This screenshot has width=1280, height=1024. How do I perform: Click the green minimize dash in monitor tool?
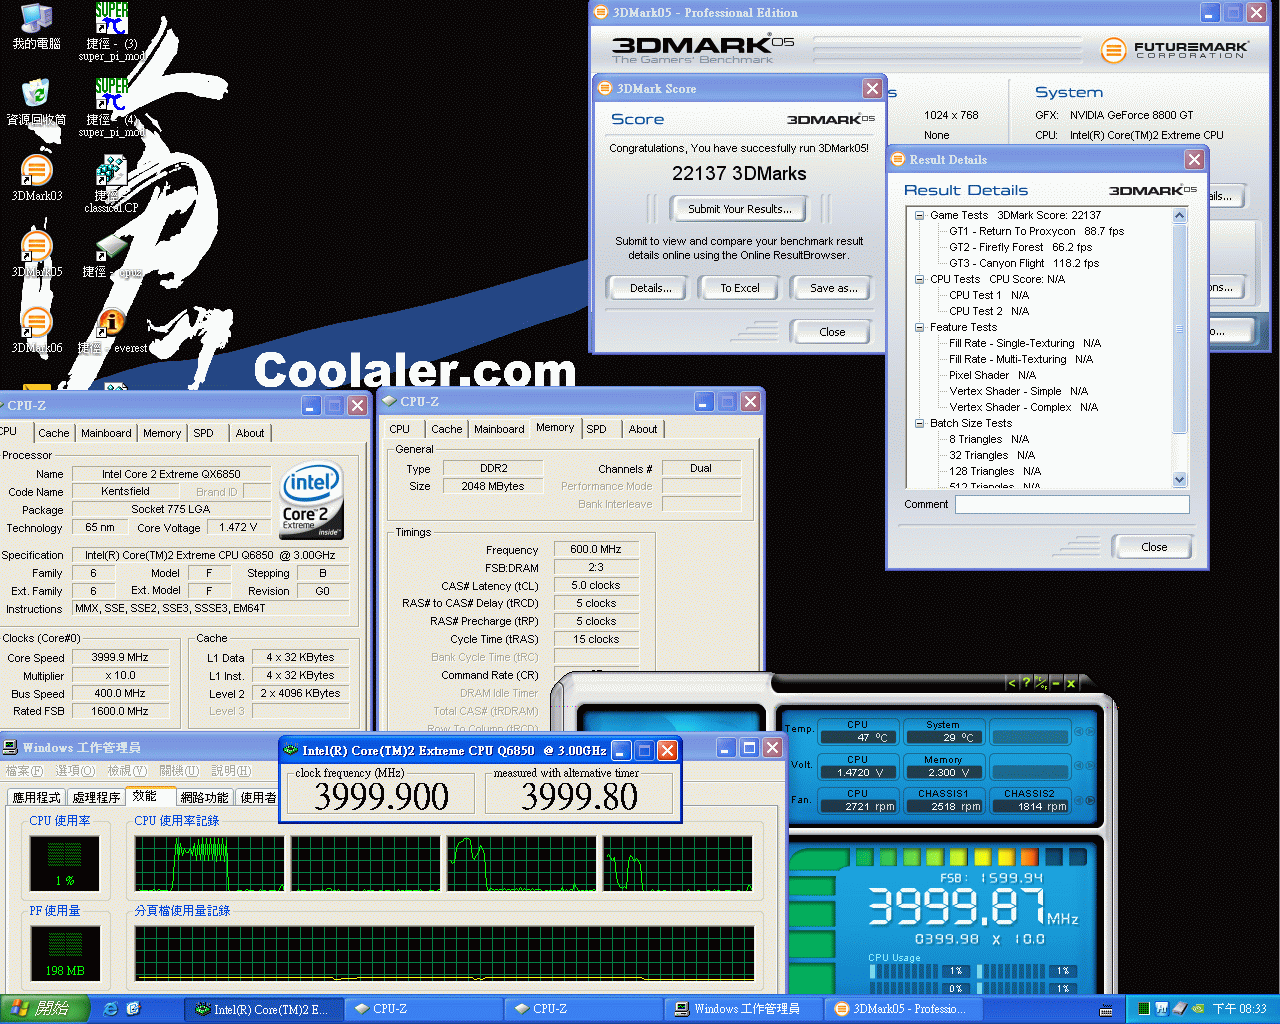click(x=1056, y=683)
